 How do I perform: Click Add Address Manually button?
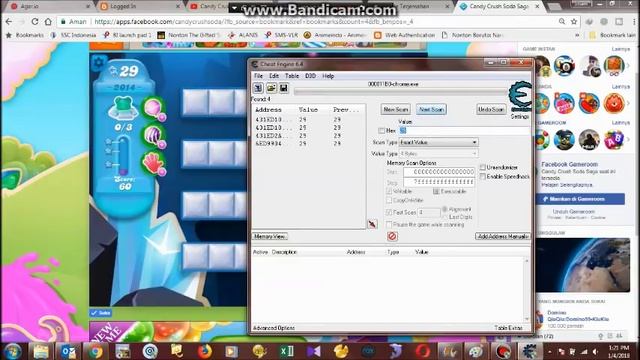(x=503, y=236)
